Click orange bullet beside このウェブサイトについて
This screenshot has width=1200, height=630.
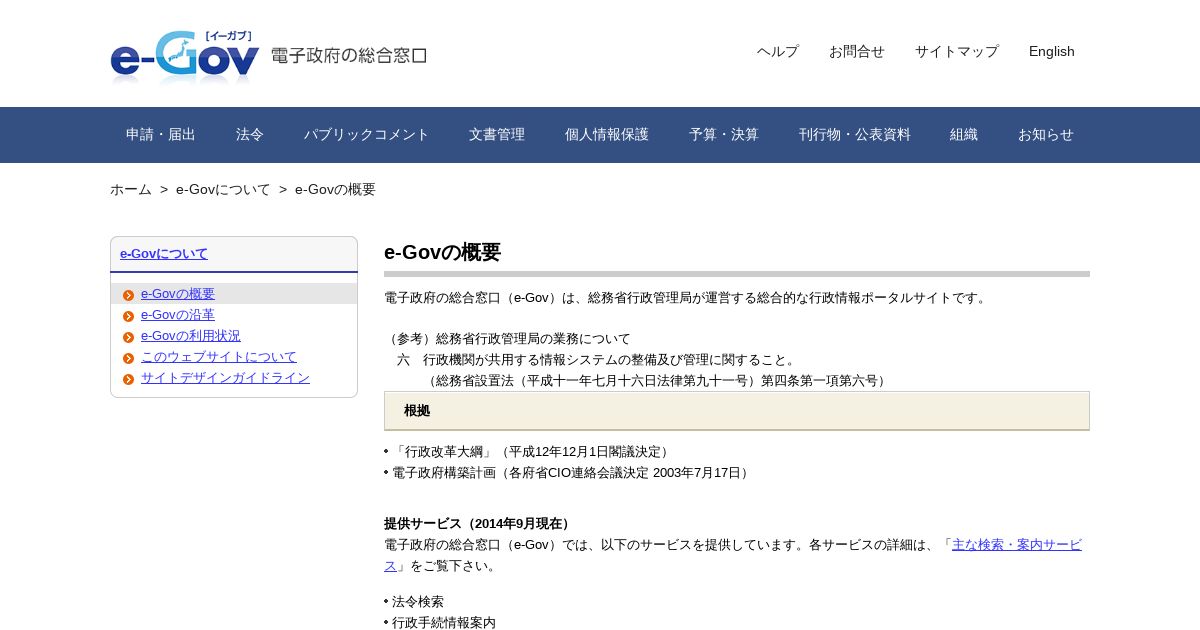click(x=128, y=358)
